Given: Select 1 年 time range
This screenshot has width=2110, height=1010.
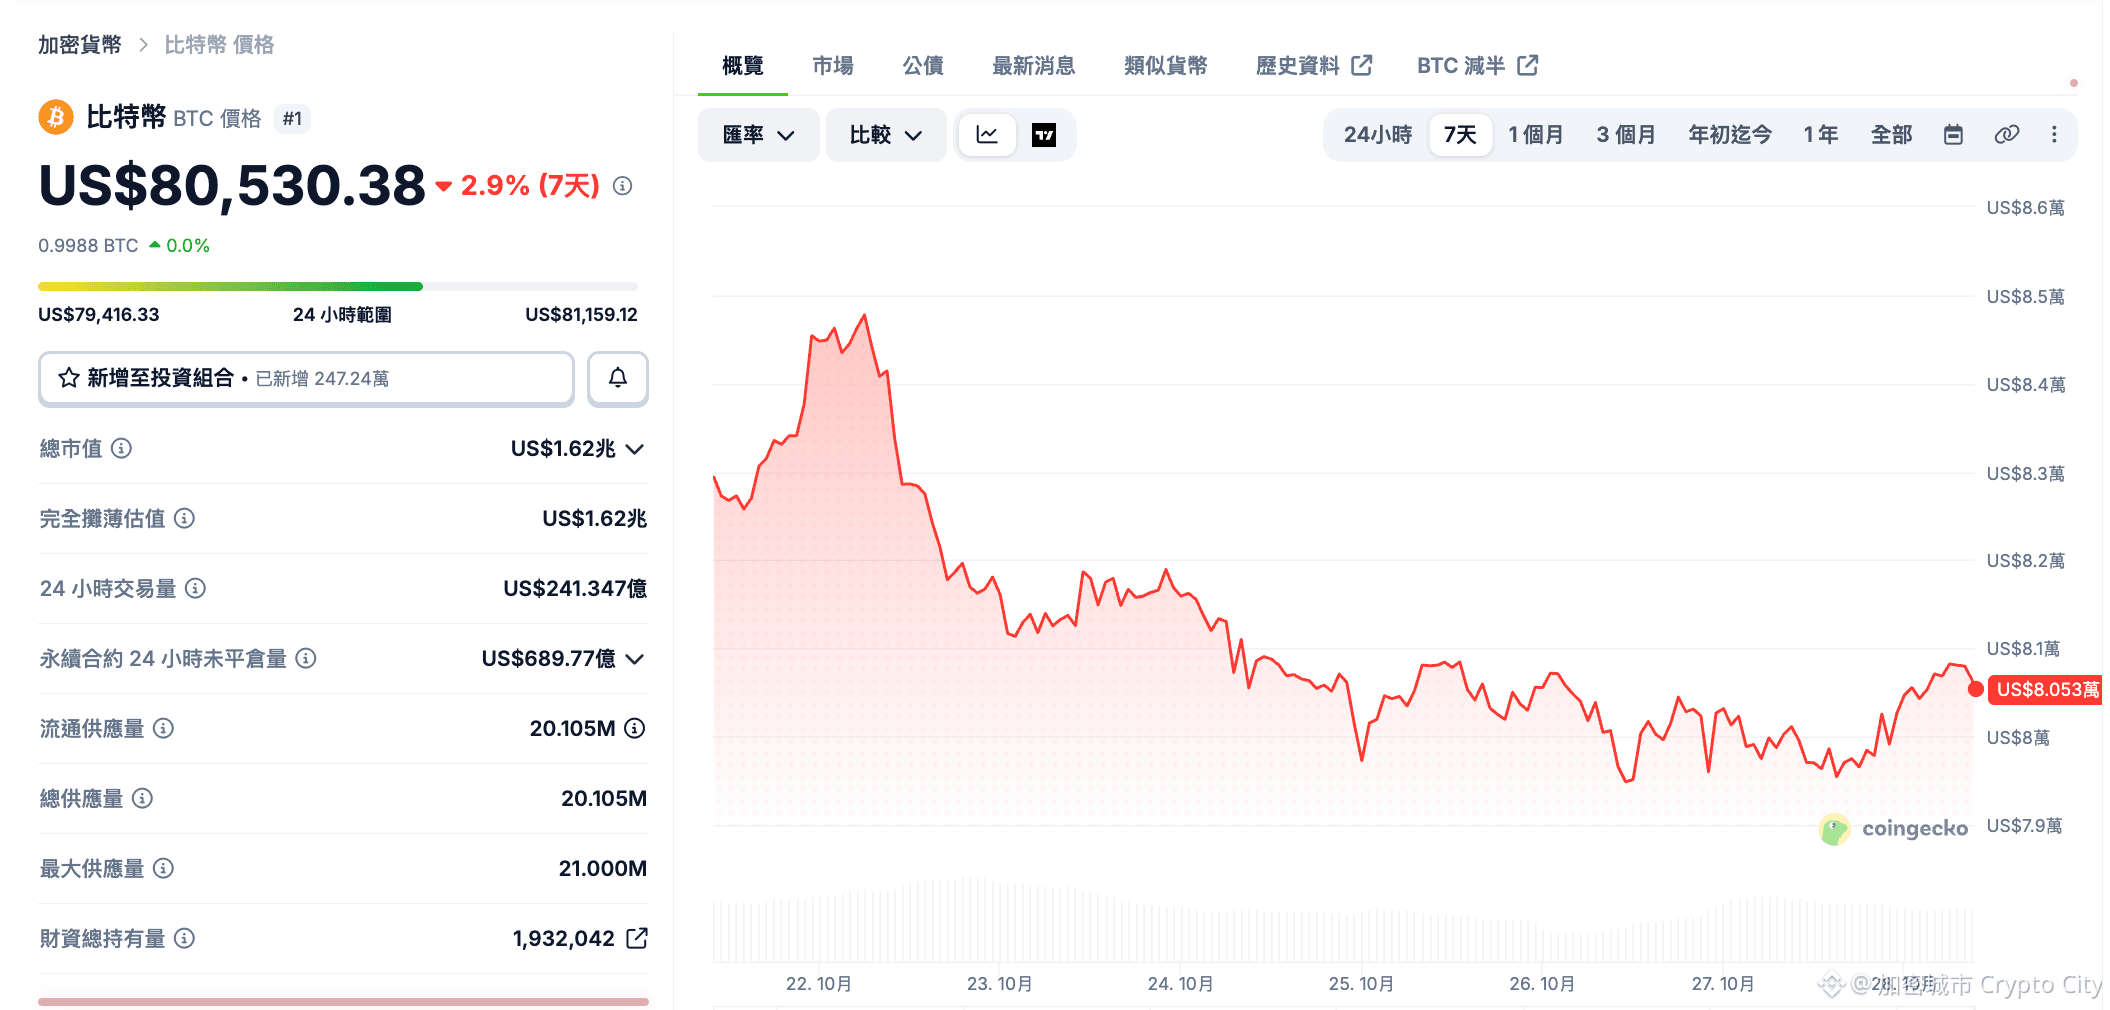Looking at the screenshot, I should coord(1821,135).
